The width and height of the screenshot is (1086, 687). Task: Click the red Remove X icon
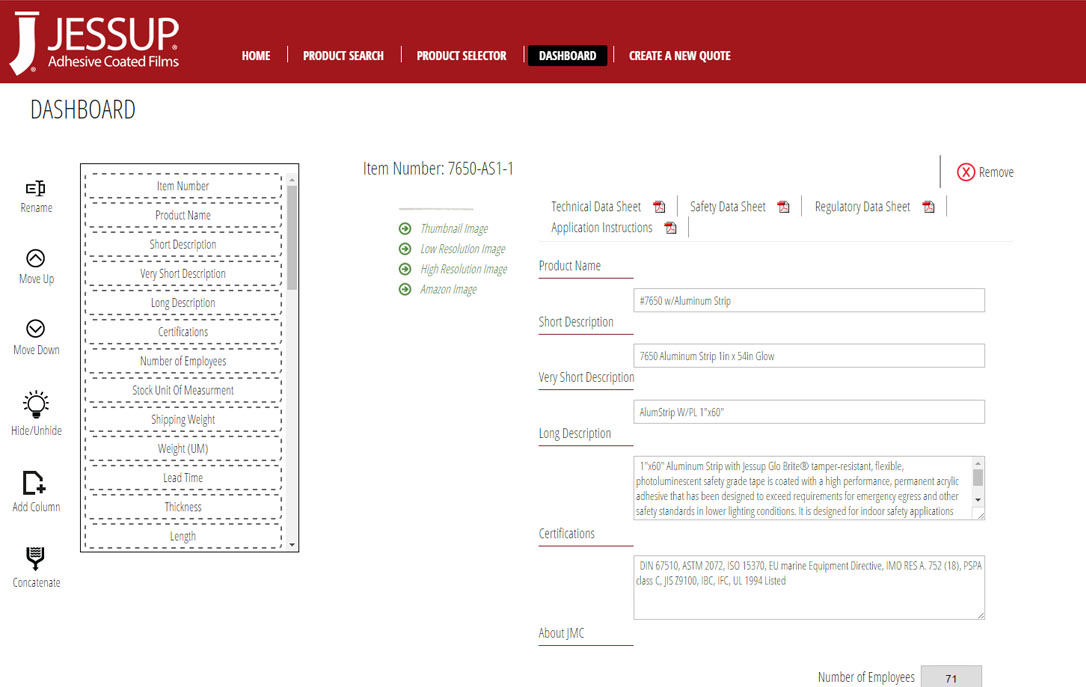[x=966, y=172]
